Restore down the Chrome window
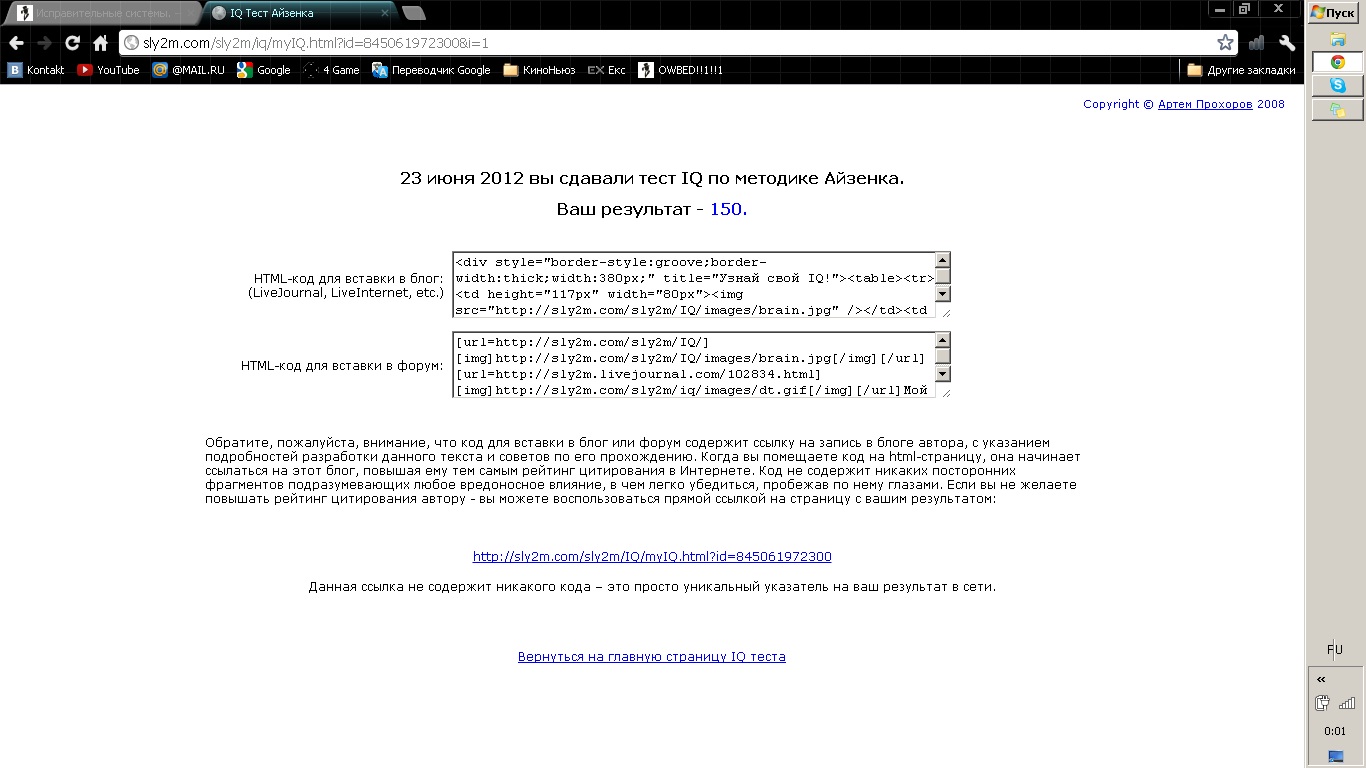Image resolution: width=1366 pixels, height=768 pixels. tap(1244, 8)
